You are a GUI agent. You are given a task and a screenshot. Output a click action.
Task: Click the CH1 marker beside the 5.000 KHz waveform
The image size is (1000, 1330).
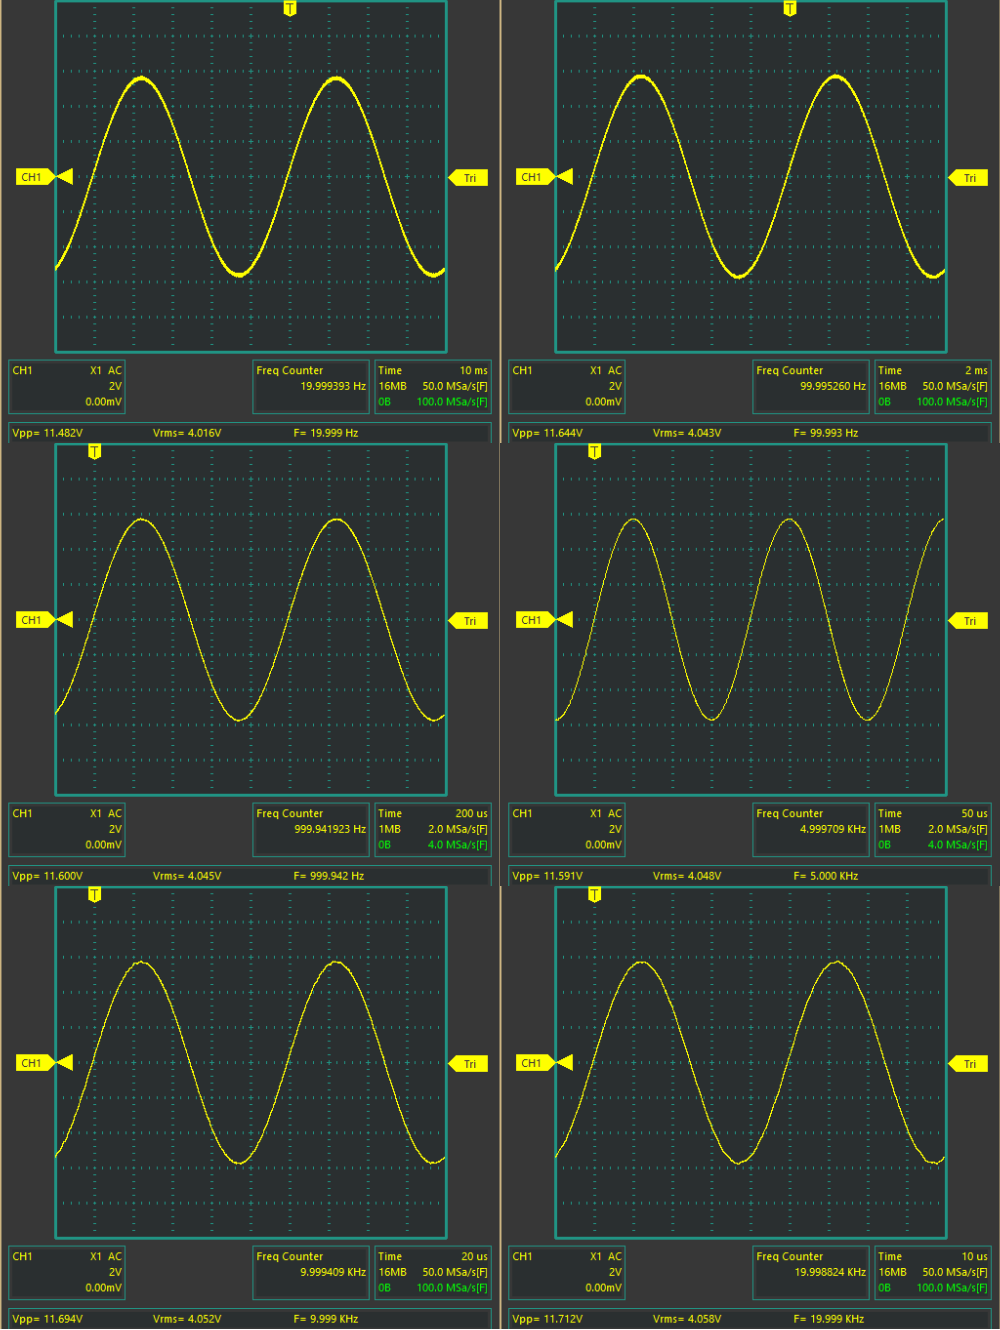point(533,620)
